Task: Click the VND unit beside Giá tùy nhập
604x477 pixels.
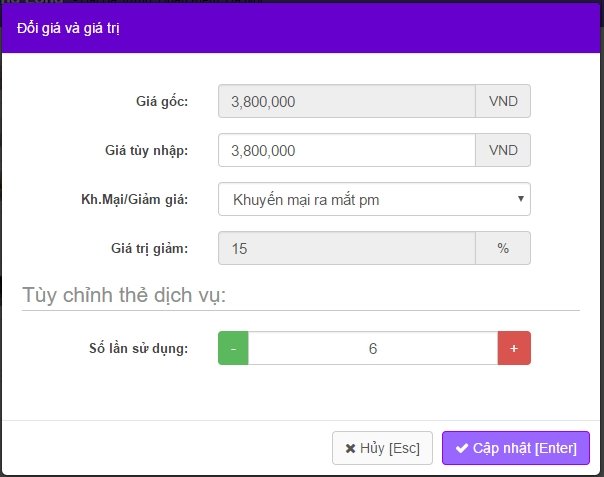Action: (503, 150)
